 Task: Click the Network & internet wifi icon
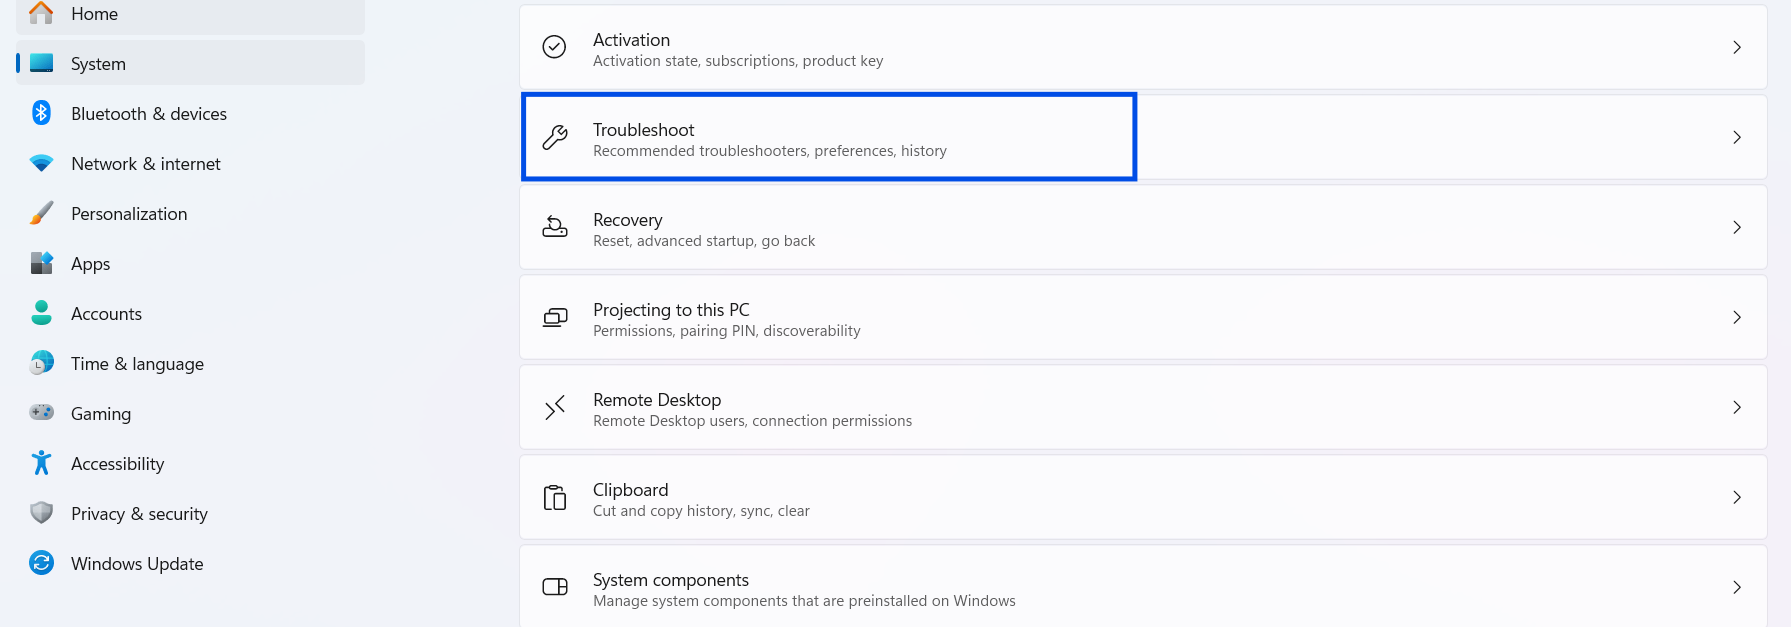41,163
